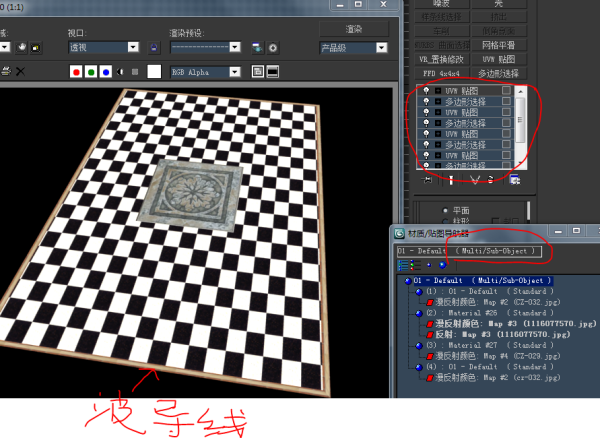Select (3) : Material #27 (Standard) item

(490, 345)
